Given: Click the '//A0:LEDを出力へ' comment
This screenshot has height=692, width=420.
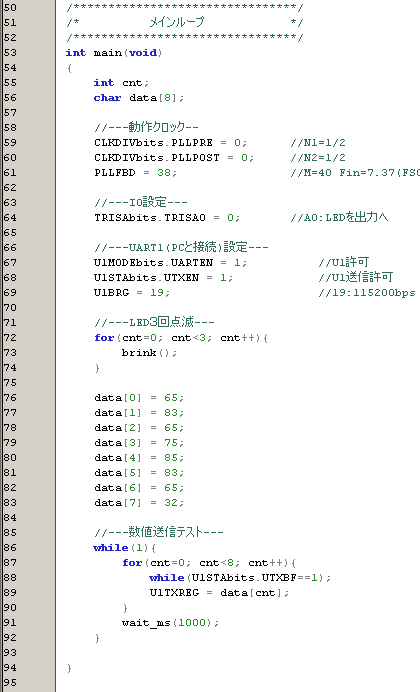Looking at the screenshot, I should tap(339, 217).
